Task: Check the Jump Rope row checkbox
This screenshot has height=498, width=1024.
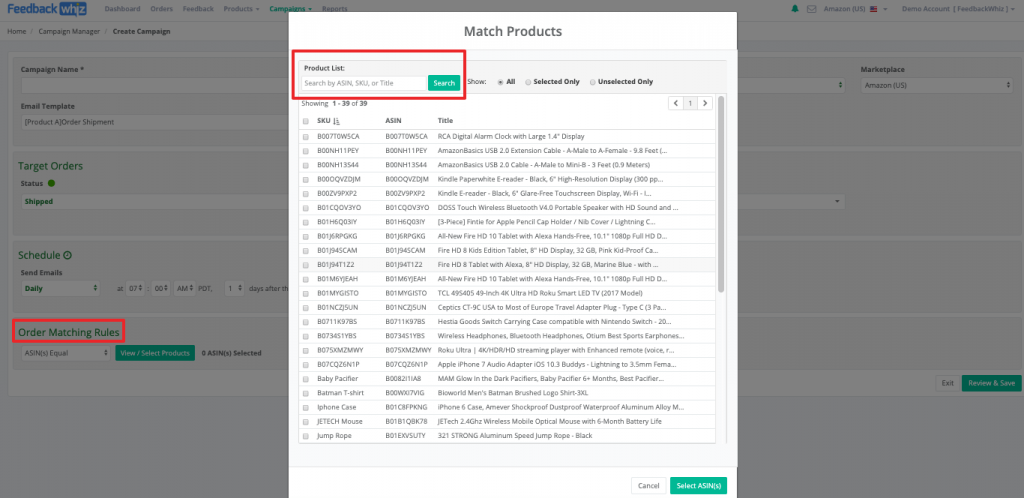Action: point(306,435)
